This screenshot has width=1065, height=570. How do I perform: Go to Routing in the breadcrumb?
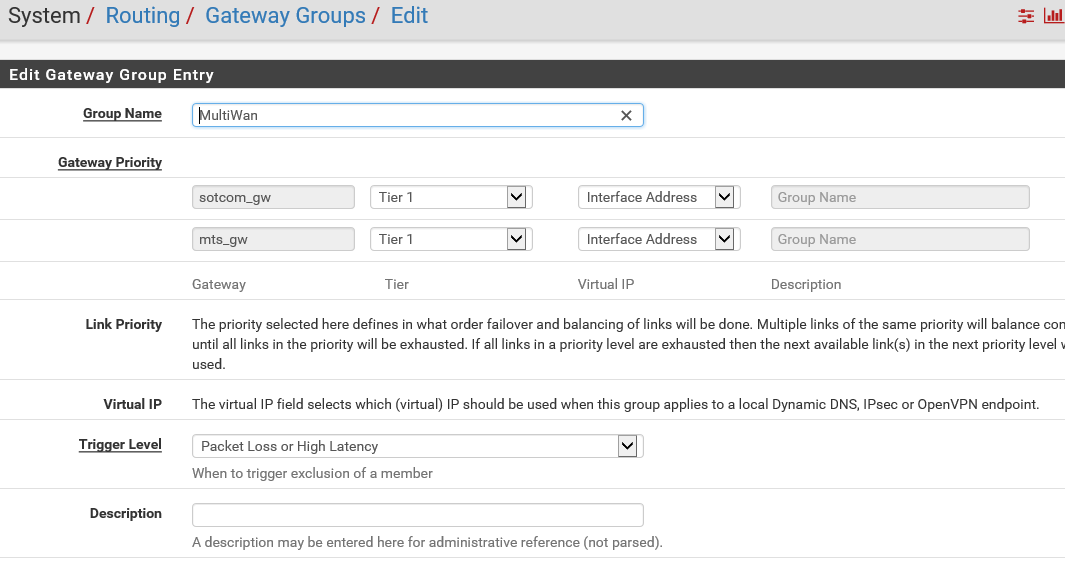click(x=142, y=16)
